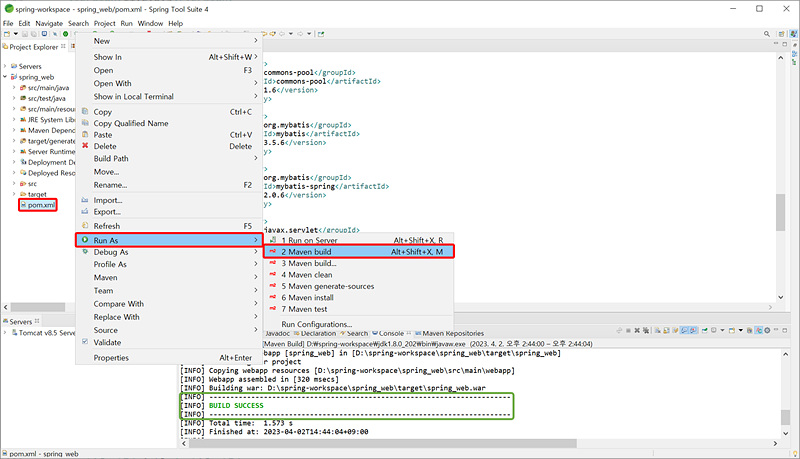Image resolution: width=800 pixels, height=459 pixels.
Task: Click the Run on Server icon
Action: pos(272,240)
